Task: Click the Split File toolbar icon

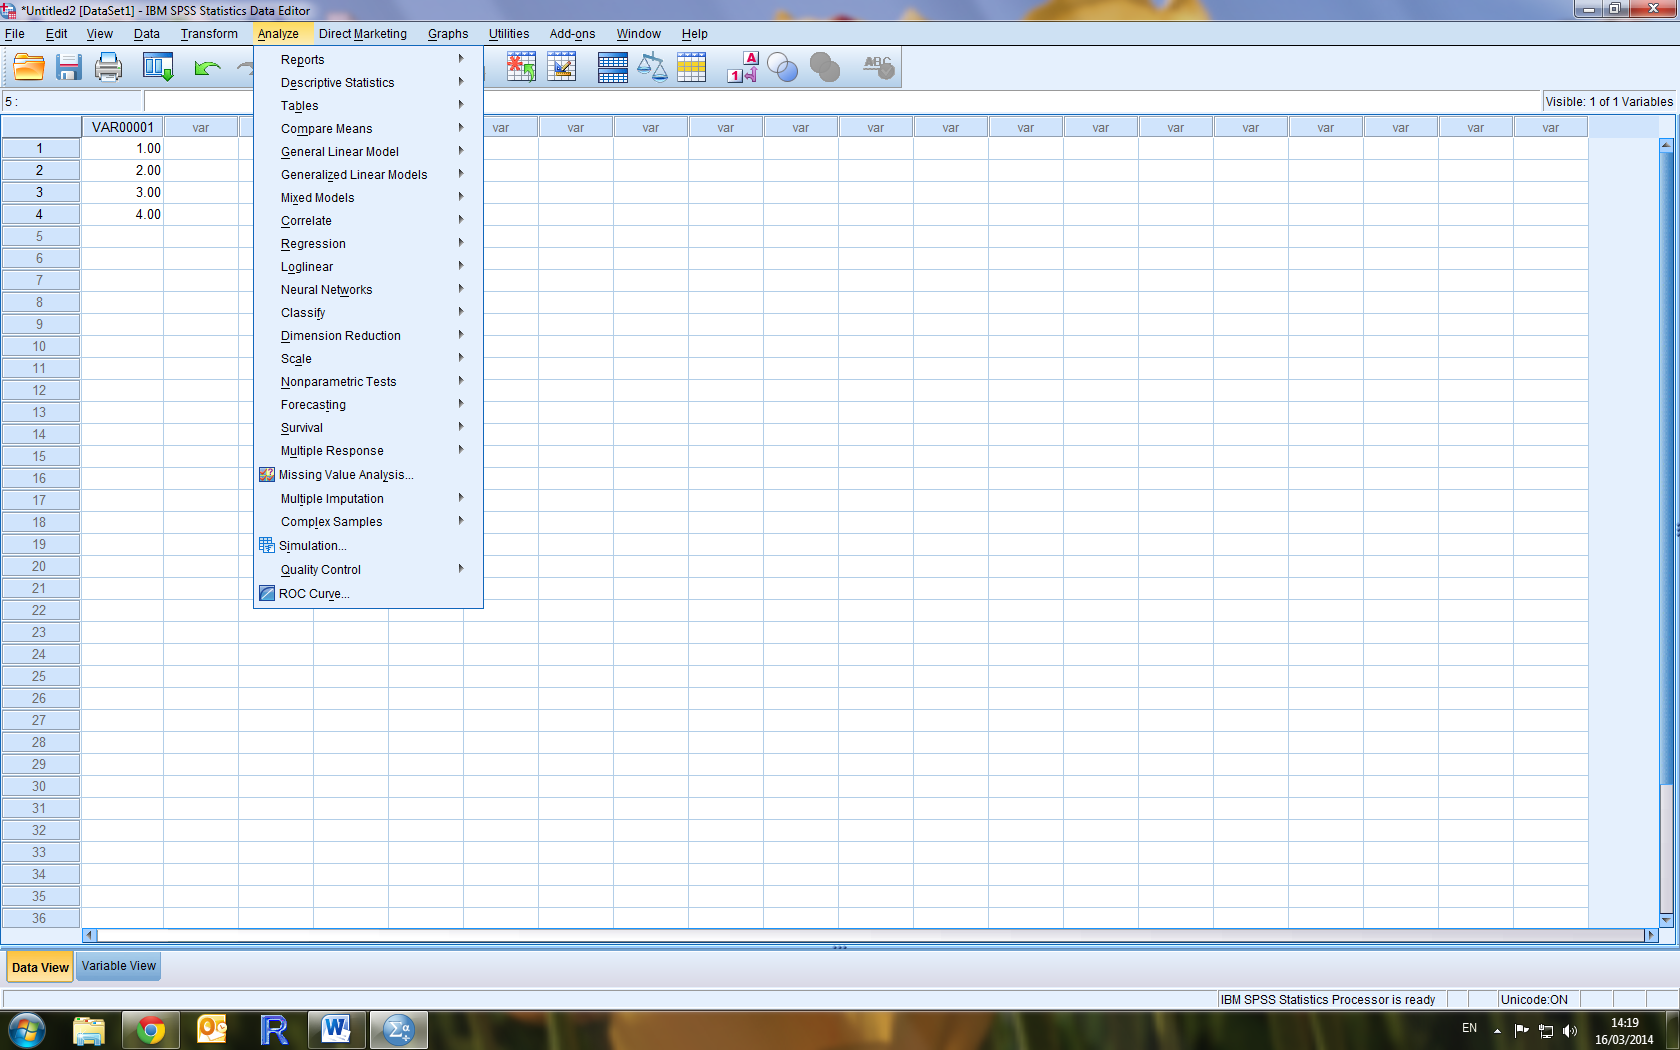Action: (613, 67)
